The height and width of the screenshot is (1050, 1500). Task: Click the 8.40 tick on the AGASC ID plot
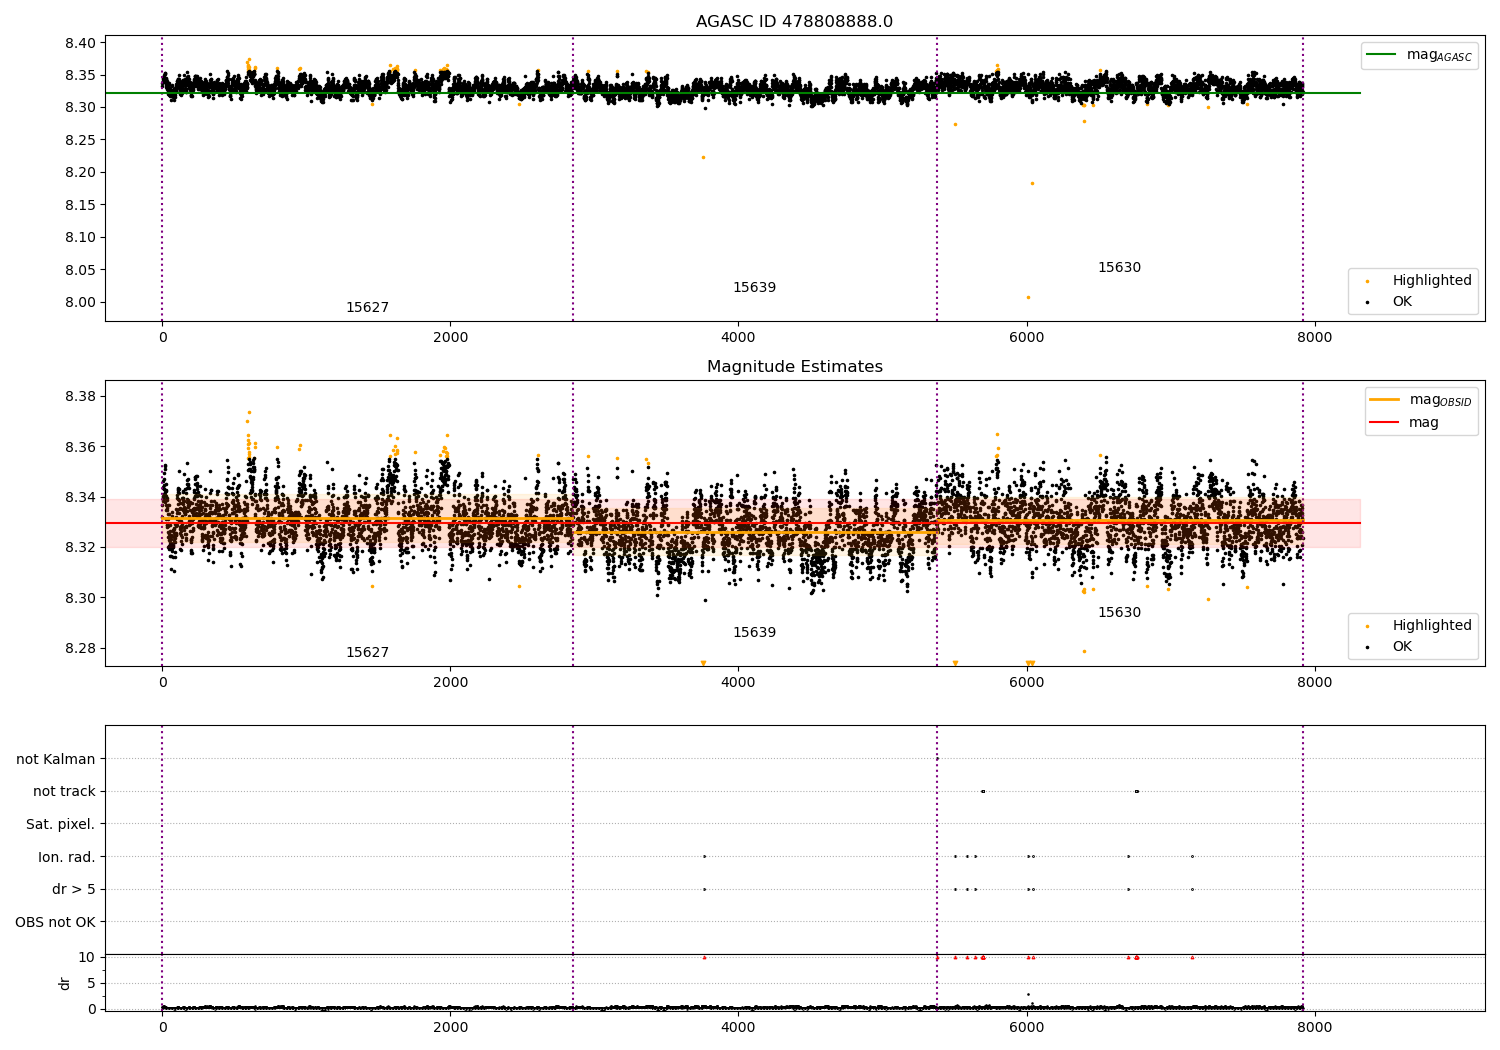[x=80, y=43]
